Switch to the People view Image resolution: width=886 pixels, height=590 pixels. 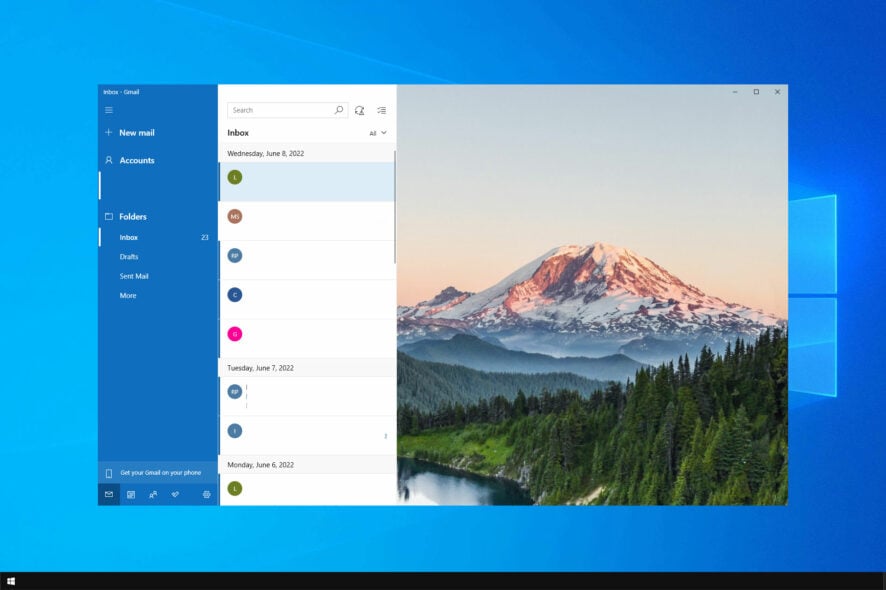click(155, 493)
